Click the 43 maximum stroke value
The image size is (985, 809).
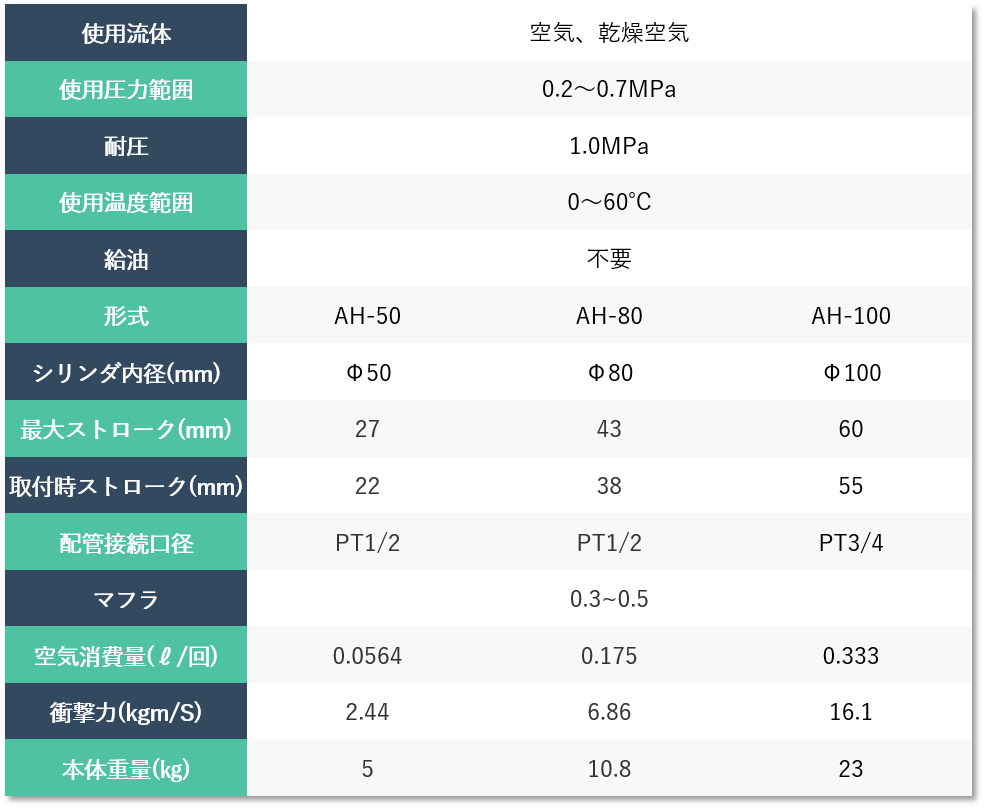(x=609, y=430)
